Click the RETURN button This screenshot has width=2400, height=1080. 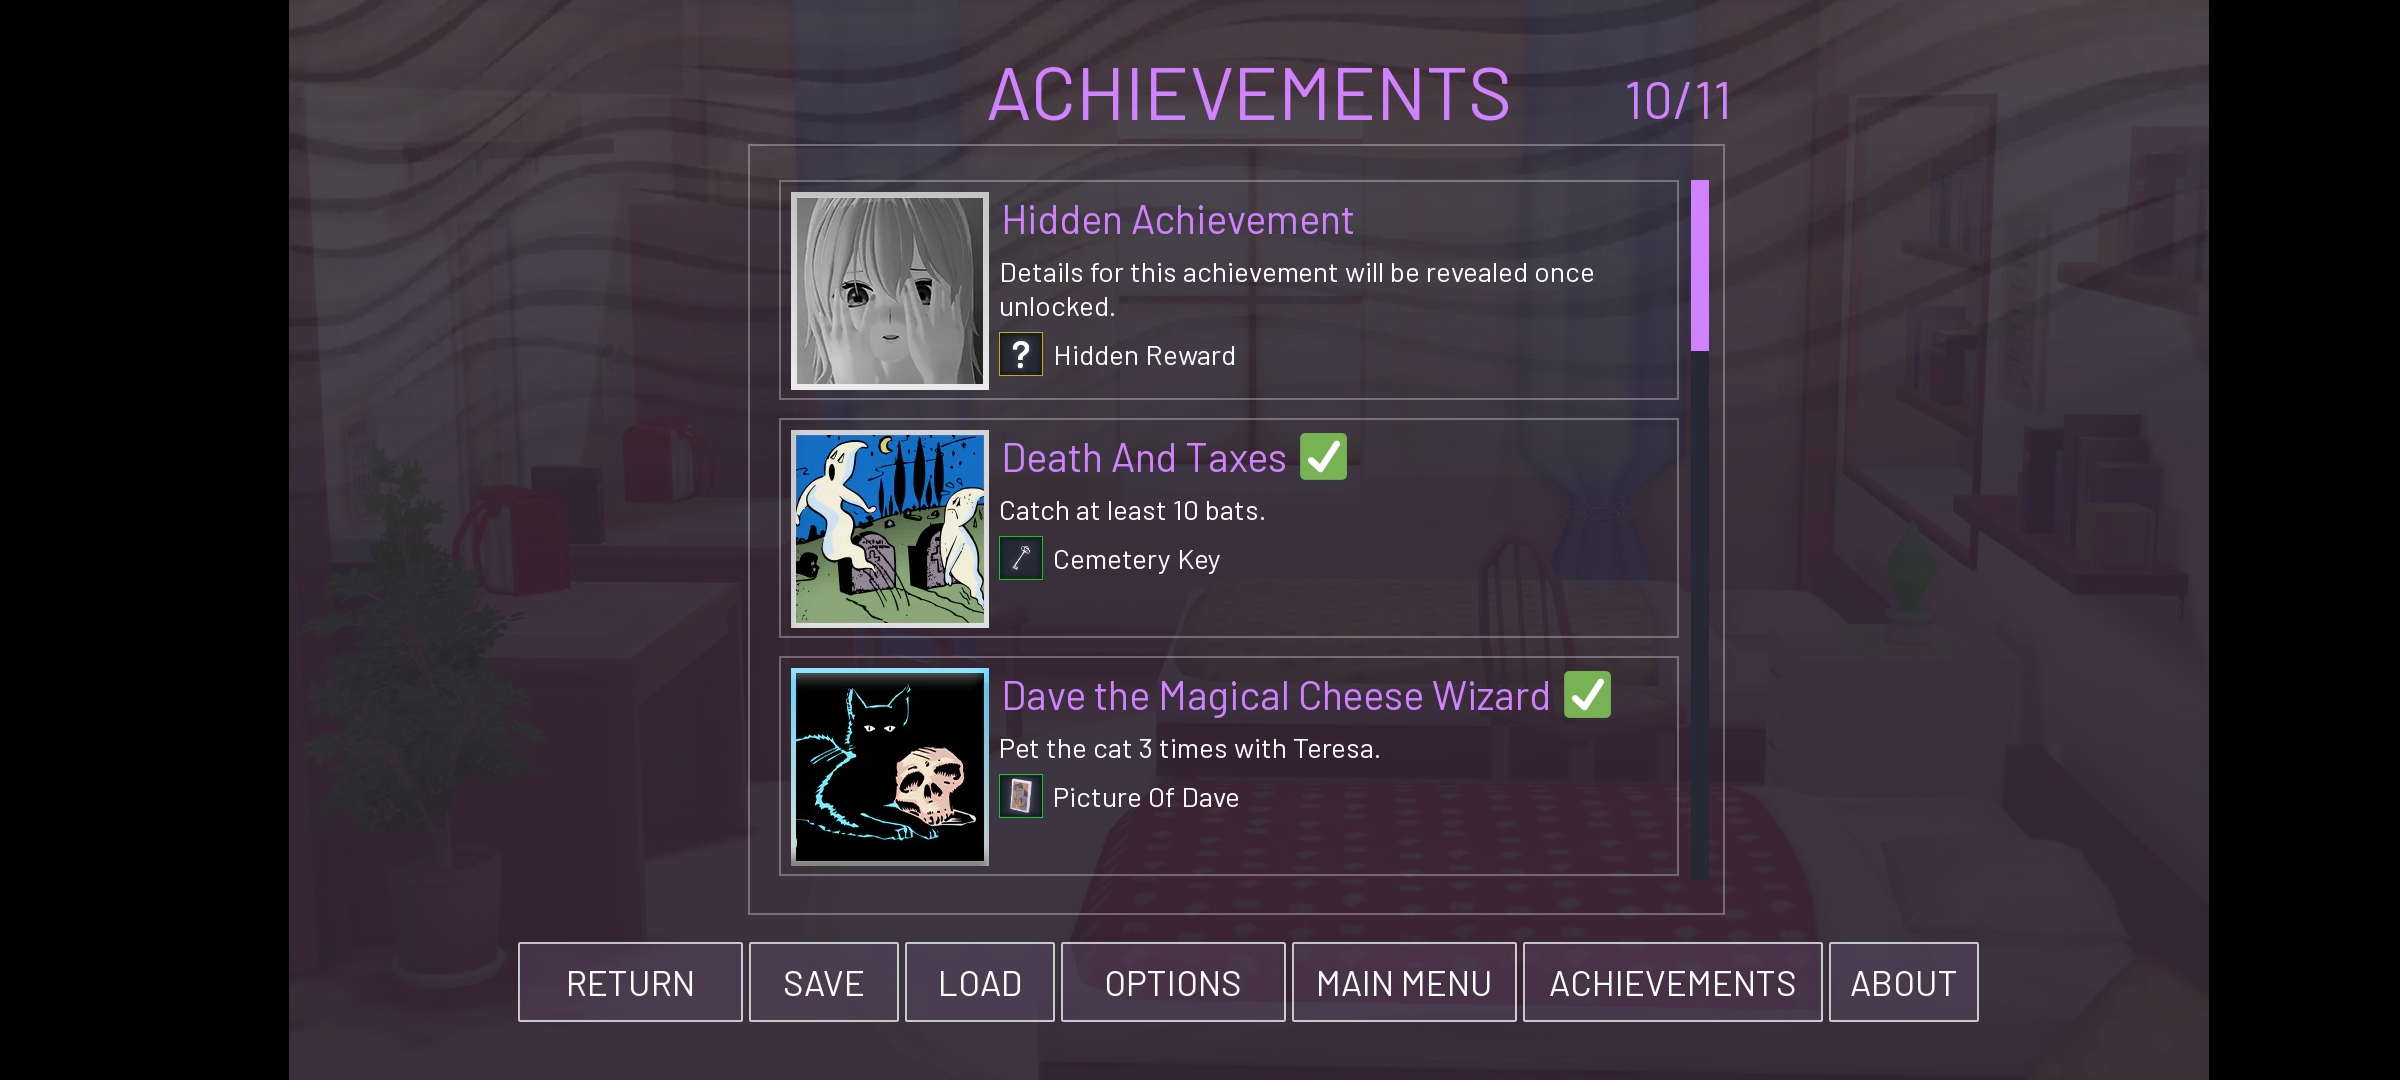[x=630, y=982]
